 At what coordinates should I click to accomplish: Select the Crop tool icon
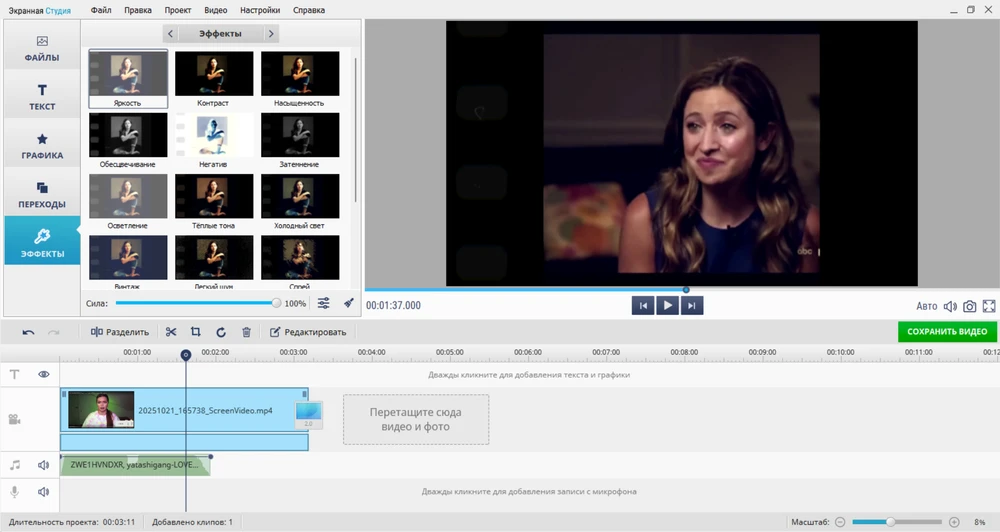pos(196,332)
